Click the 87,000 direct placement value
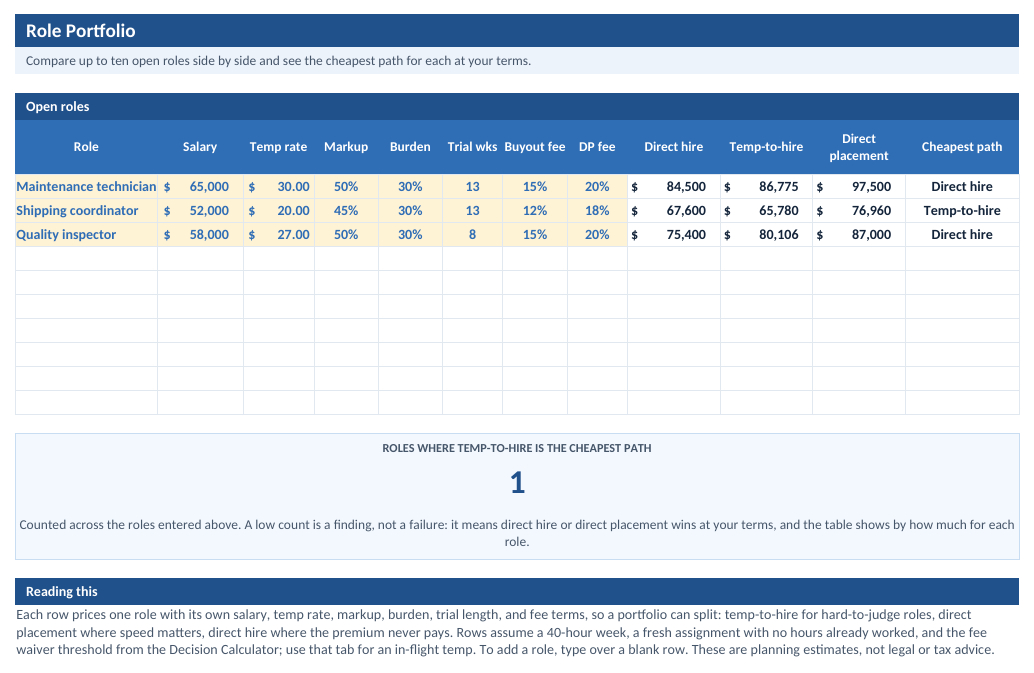This screenshot has height=673, width=1034. [x=859, y=235]
